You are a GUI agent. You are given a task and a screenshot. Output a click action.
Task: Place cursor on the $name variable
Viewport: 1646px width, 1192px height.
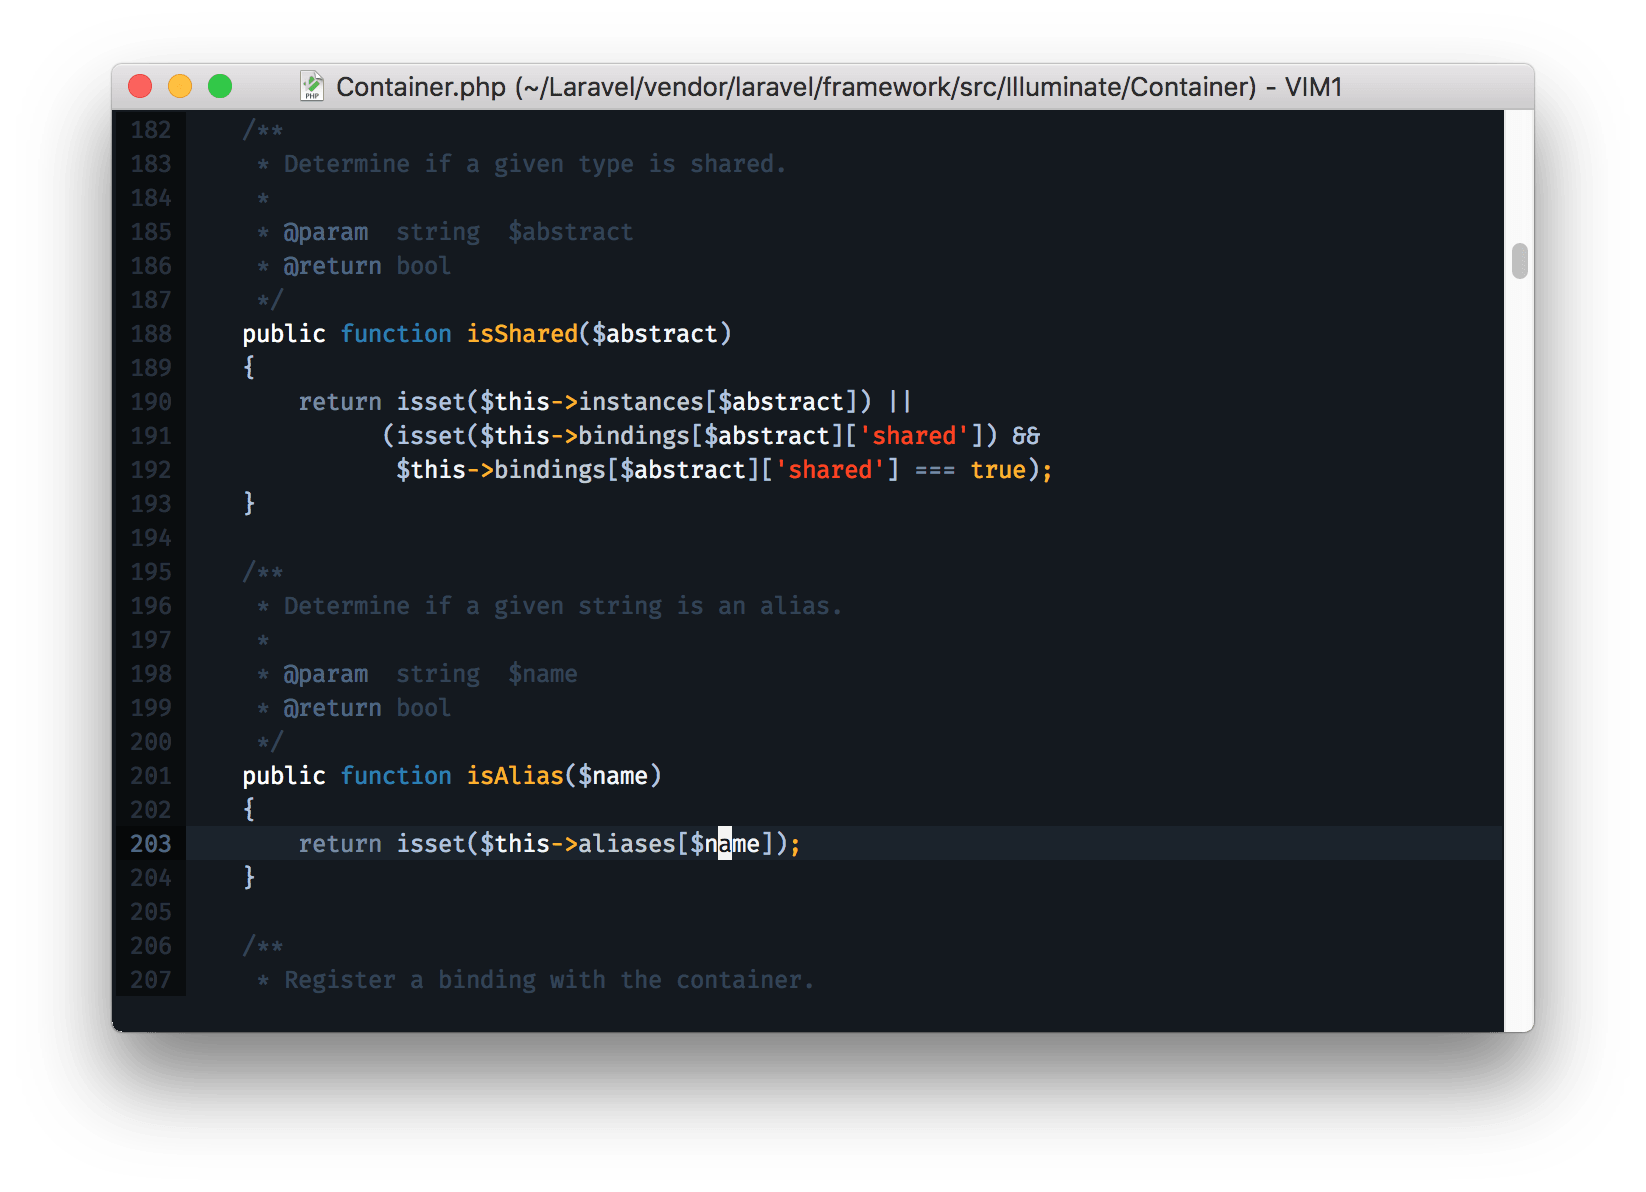point(725,844)
